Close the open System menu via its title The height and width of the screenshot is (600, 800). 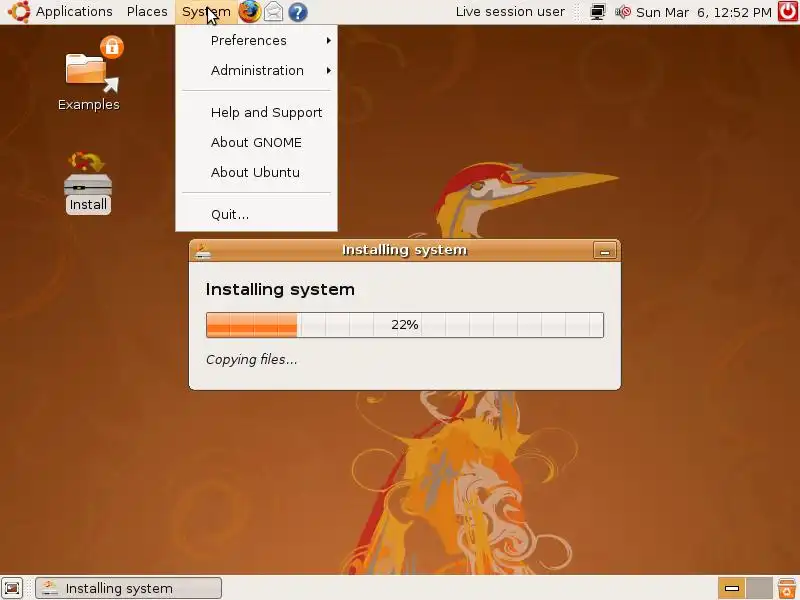206,12
